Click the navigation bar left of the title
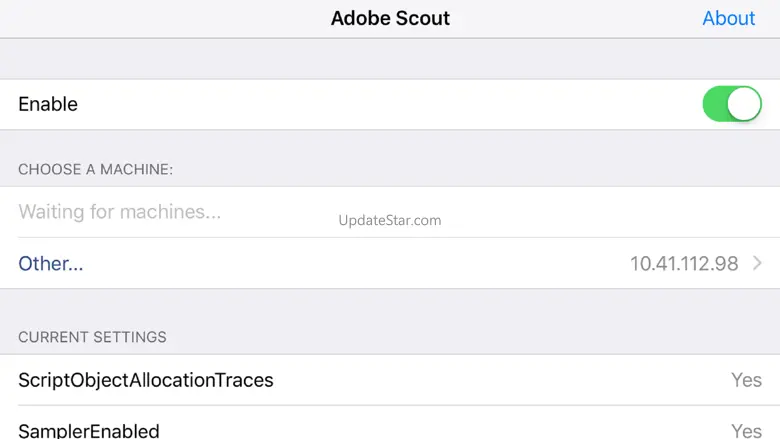The height and width of the screenshot is (439, 780). pos(150,18)
